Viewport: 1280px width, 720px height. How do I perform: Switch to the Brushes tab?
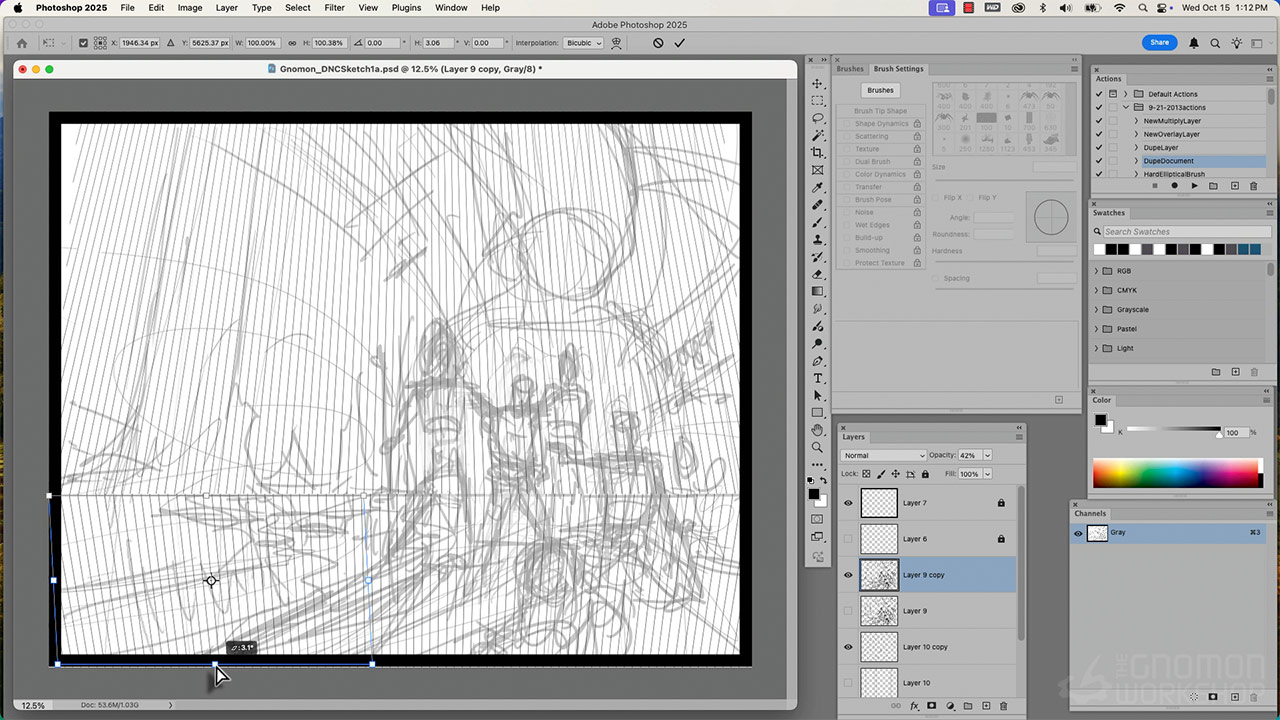850,69
